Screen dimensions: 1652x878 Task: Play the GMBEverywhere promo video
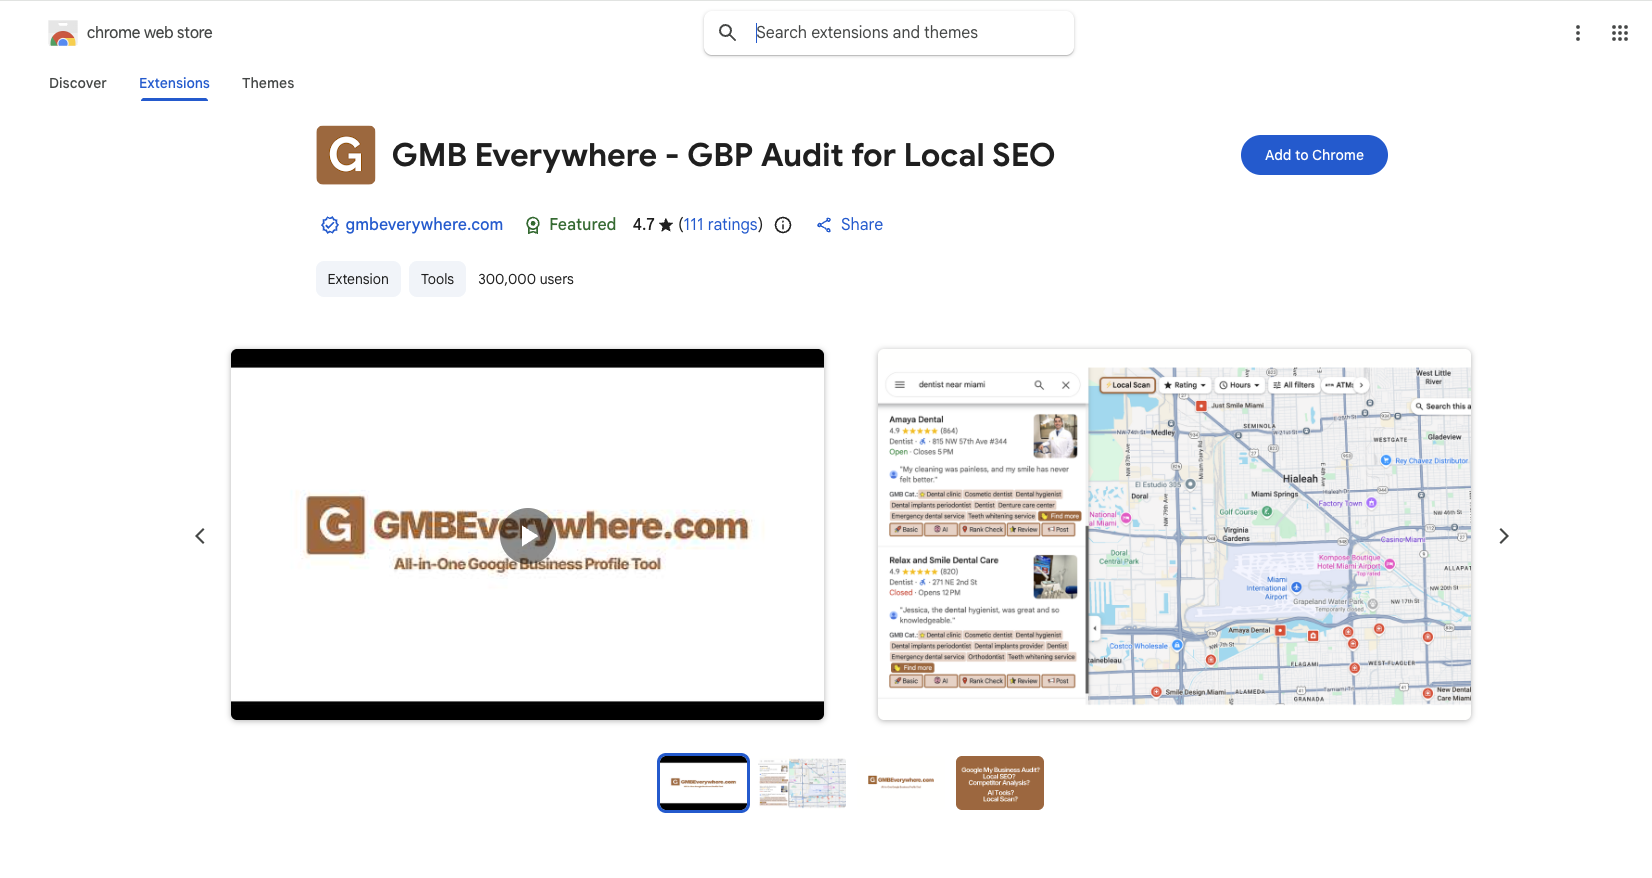click(528, 535)
